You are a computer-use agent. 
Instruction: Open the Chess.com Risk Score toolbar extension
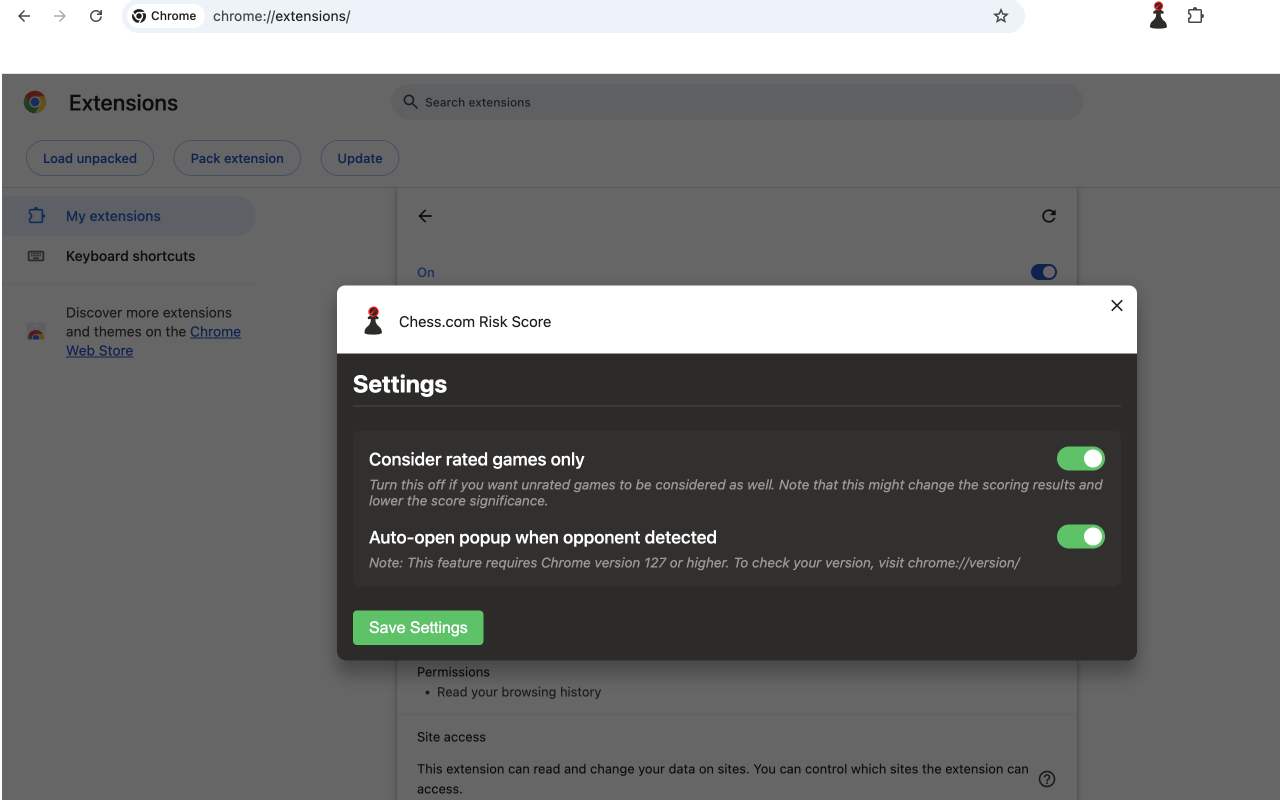coord(1158,16)
